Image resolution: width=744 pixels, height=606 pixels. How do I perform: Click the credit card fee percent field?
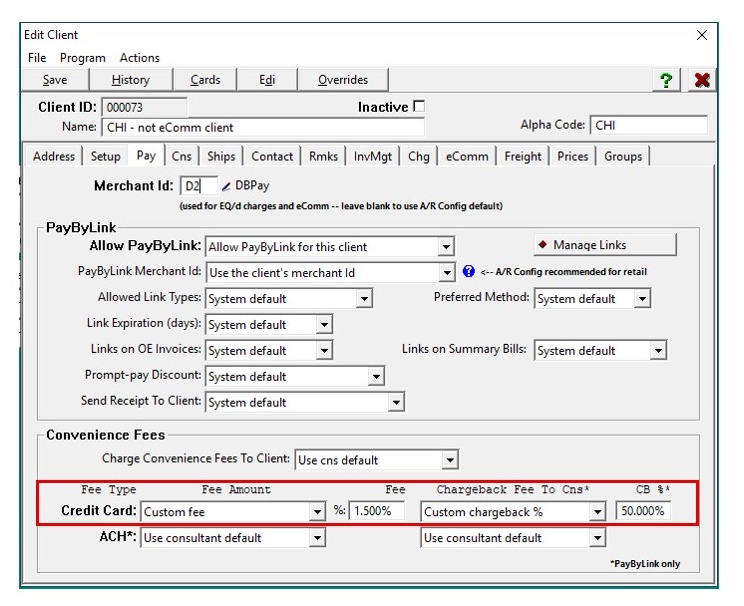377,511
